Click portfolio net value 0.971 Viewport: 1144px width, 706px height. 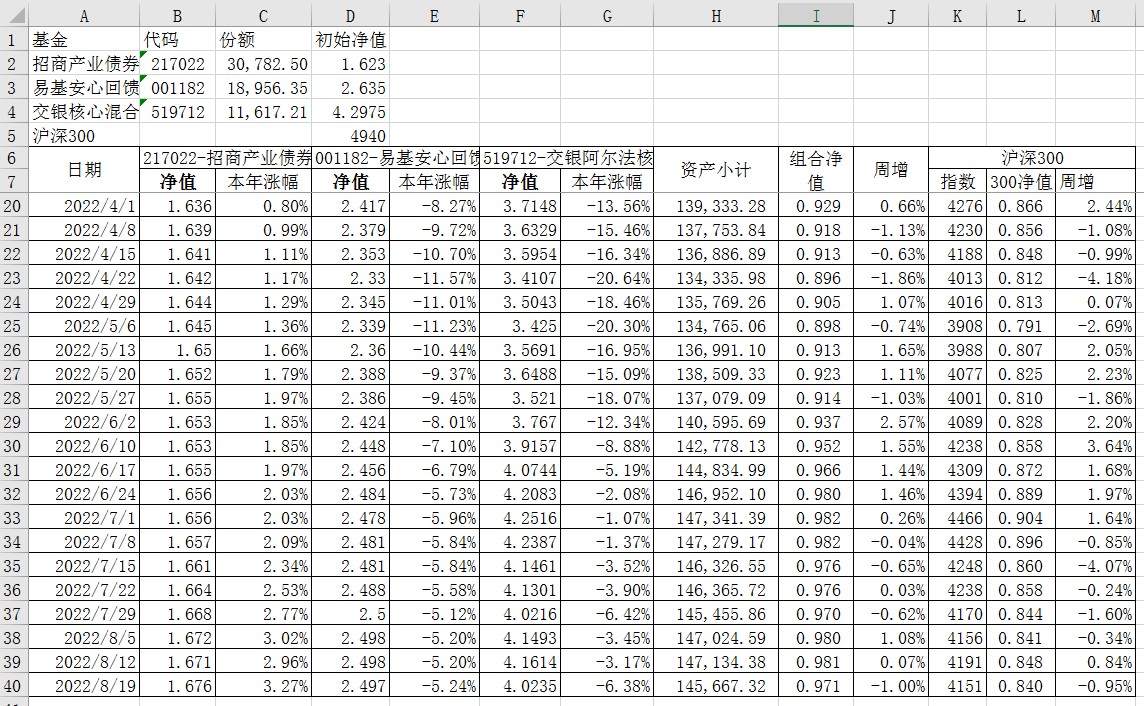(x=816, y=686)
